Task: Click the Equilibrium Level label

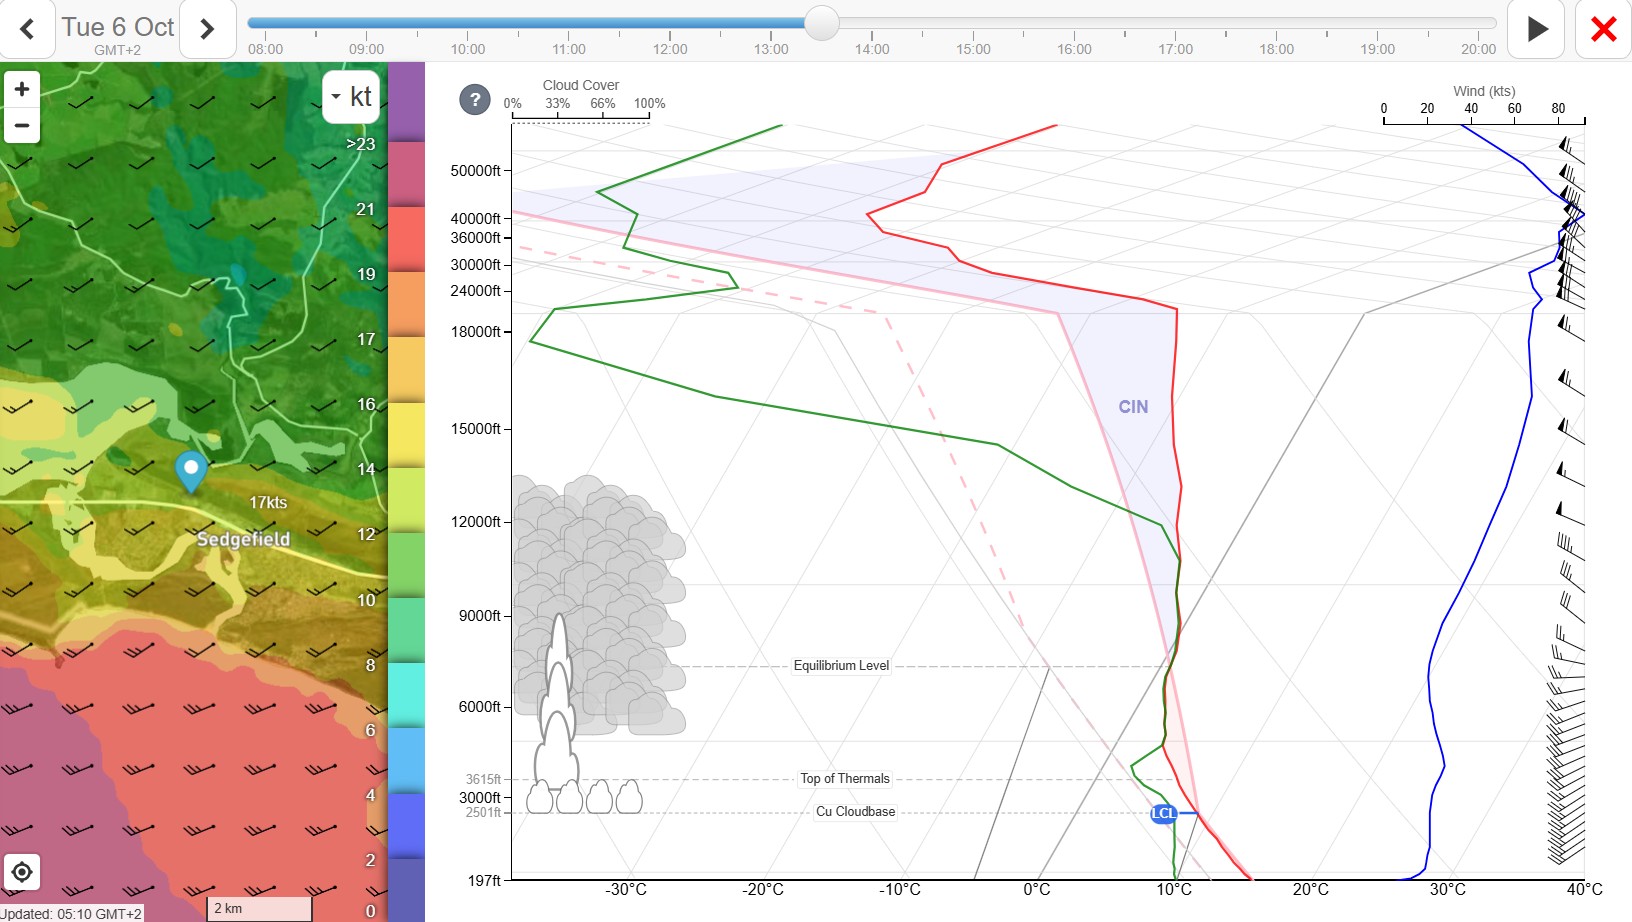Action: [x=841, y=666]
